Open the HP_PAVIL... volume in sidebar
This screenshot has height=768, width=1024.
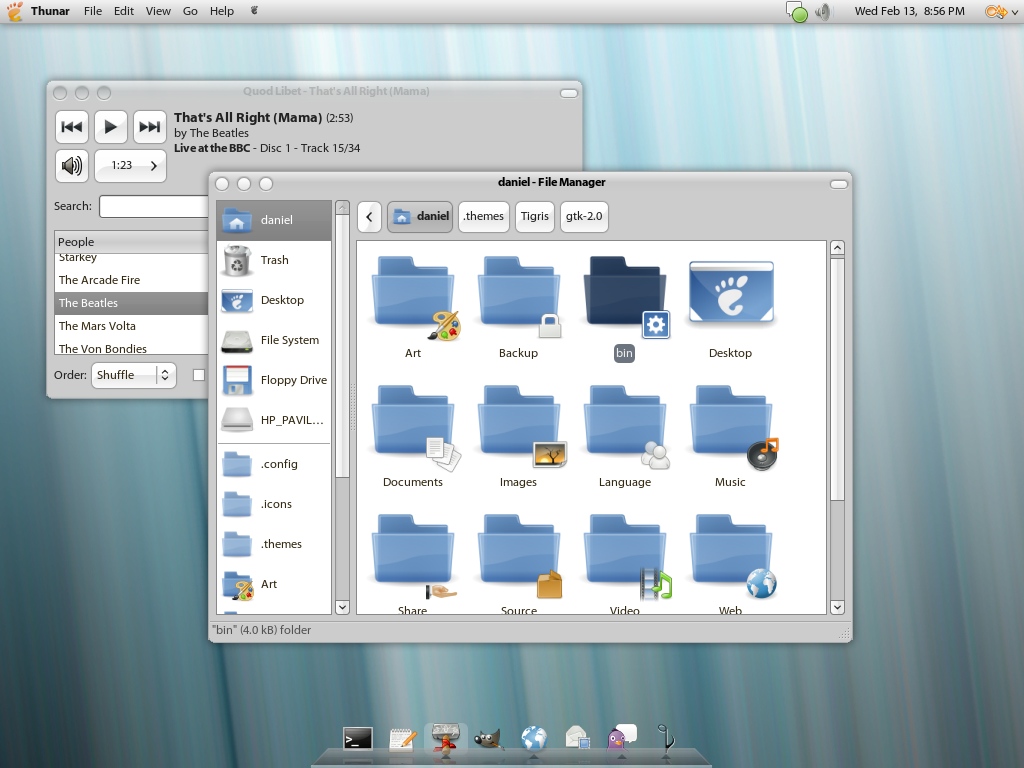[x=274, y=420]
